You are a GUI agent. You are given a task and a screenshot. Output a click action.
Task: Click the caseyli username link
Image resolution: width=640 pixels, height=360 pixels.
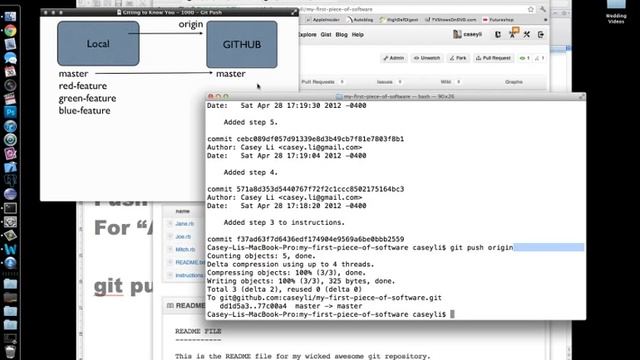pos(472,35)
